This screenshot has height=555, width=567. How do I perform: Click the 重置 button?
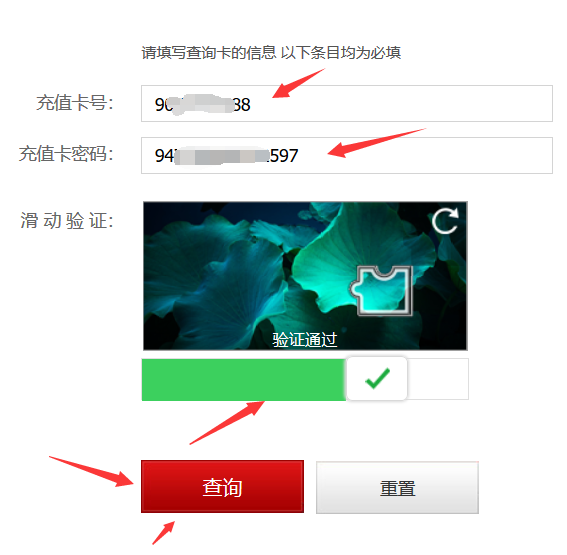point(397,487)
